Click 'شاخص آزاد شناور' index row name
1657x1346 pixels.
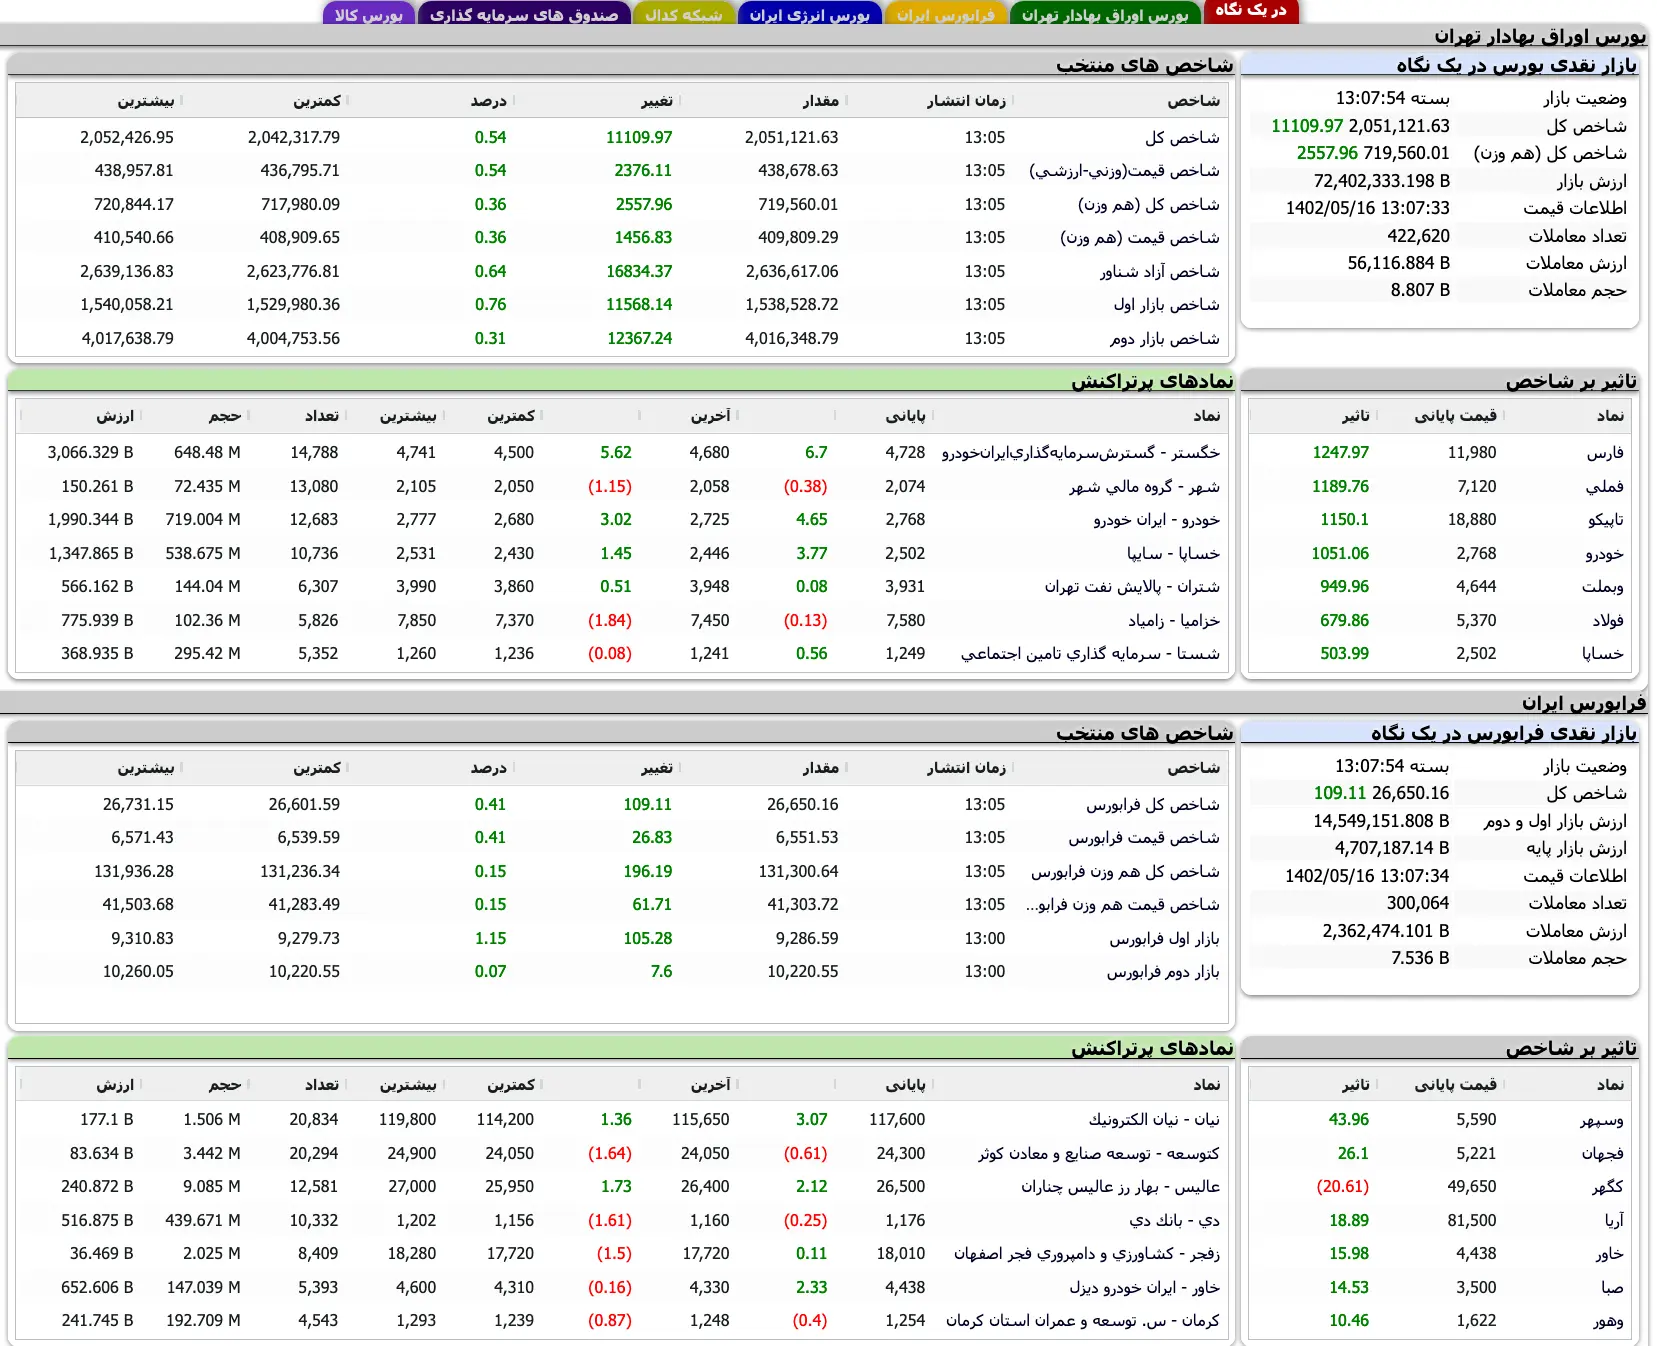[1160, 272]
